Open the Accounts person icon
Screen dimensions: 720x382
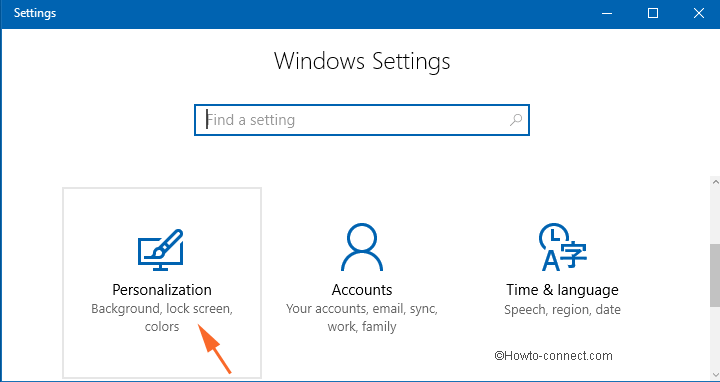click(362, 247)
